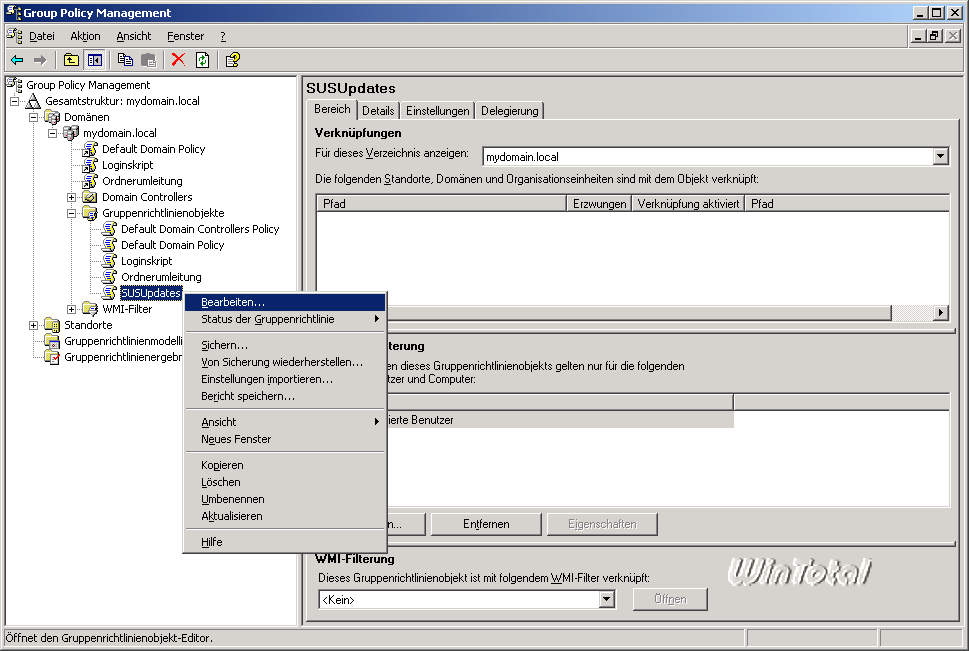Click the Back arrow toolbar icon
969x651 pixels.
click(x=17, y=60)
